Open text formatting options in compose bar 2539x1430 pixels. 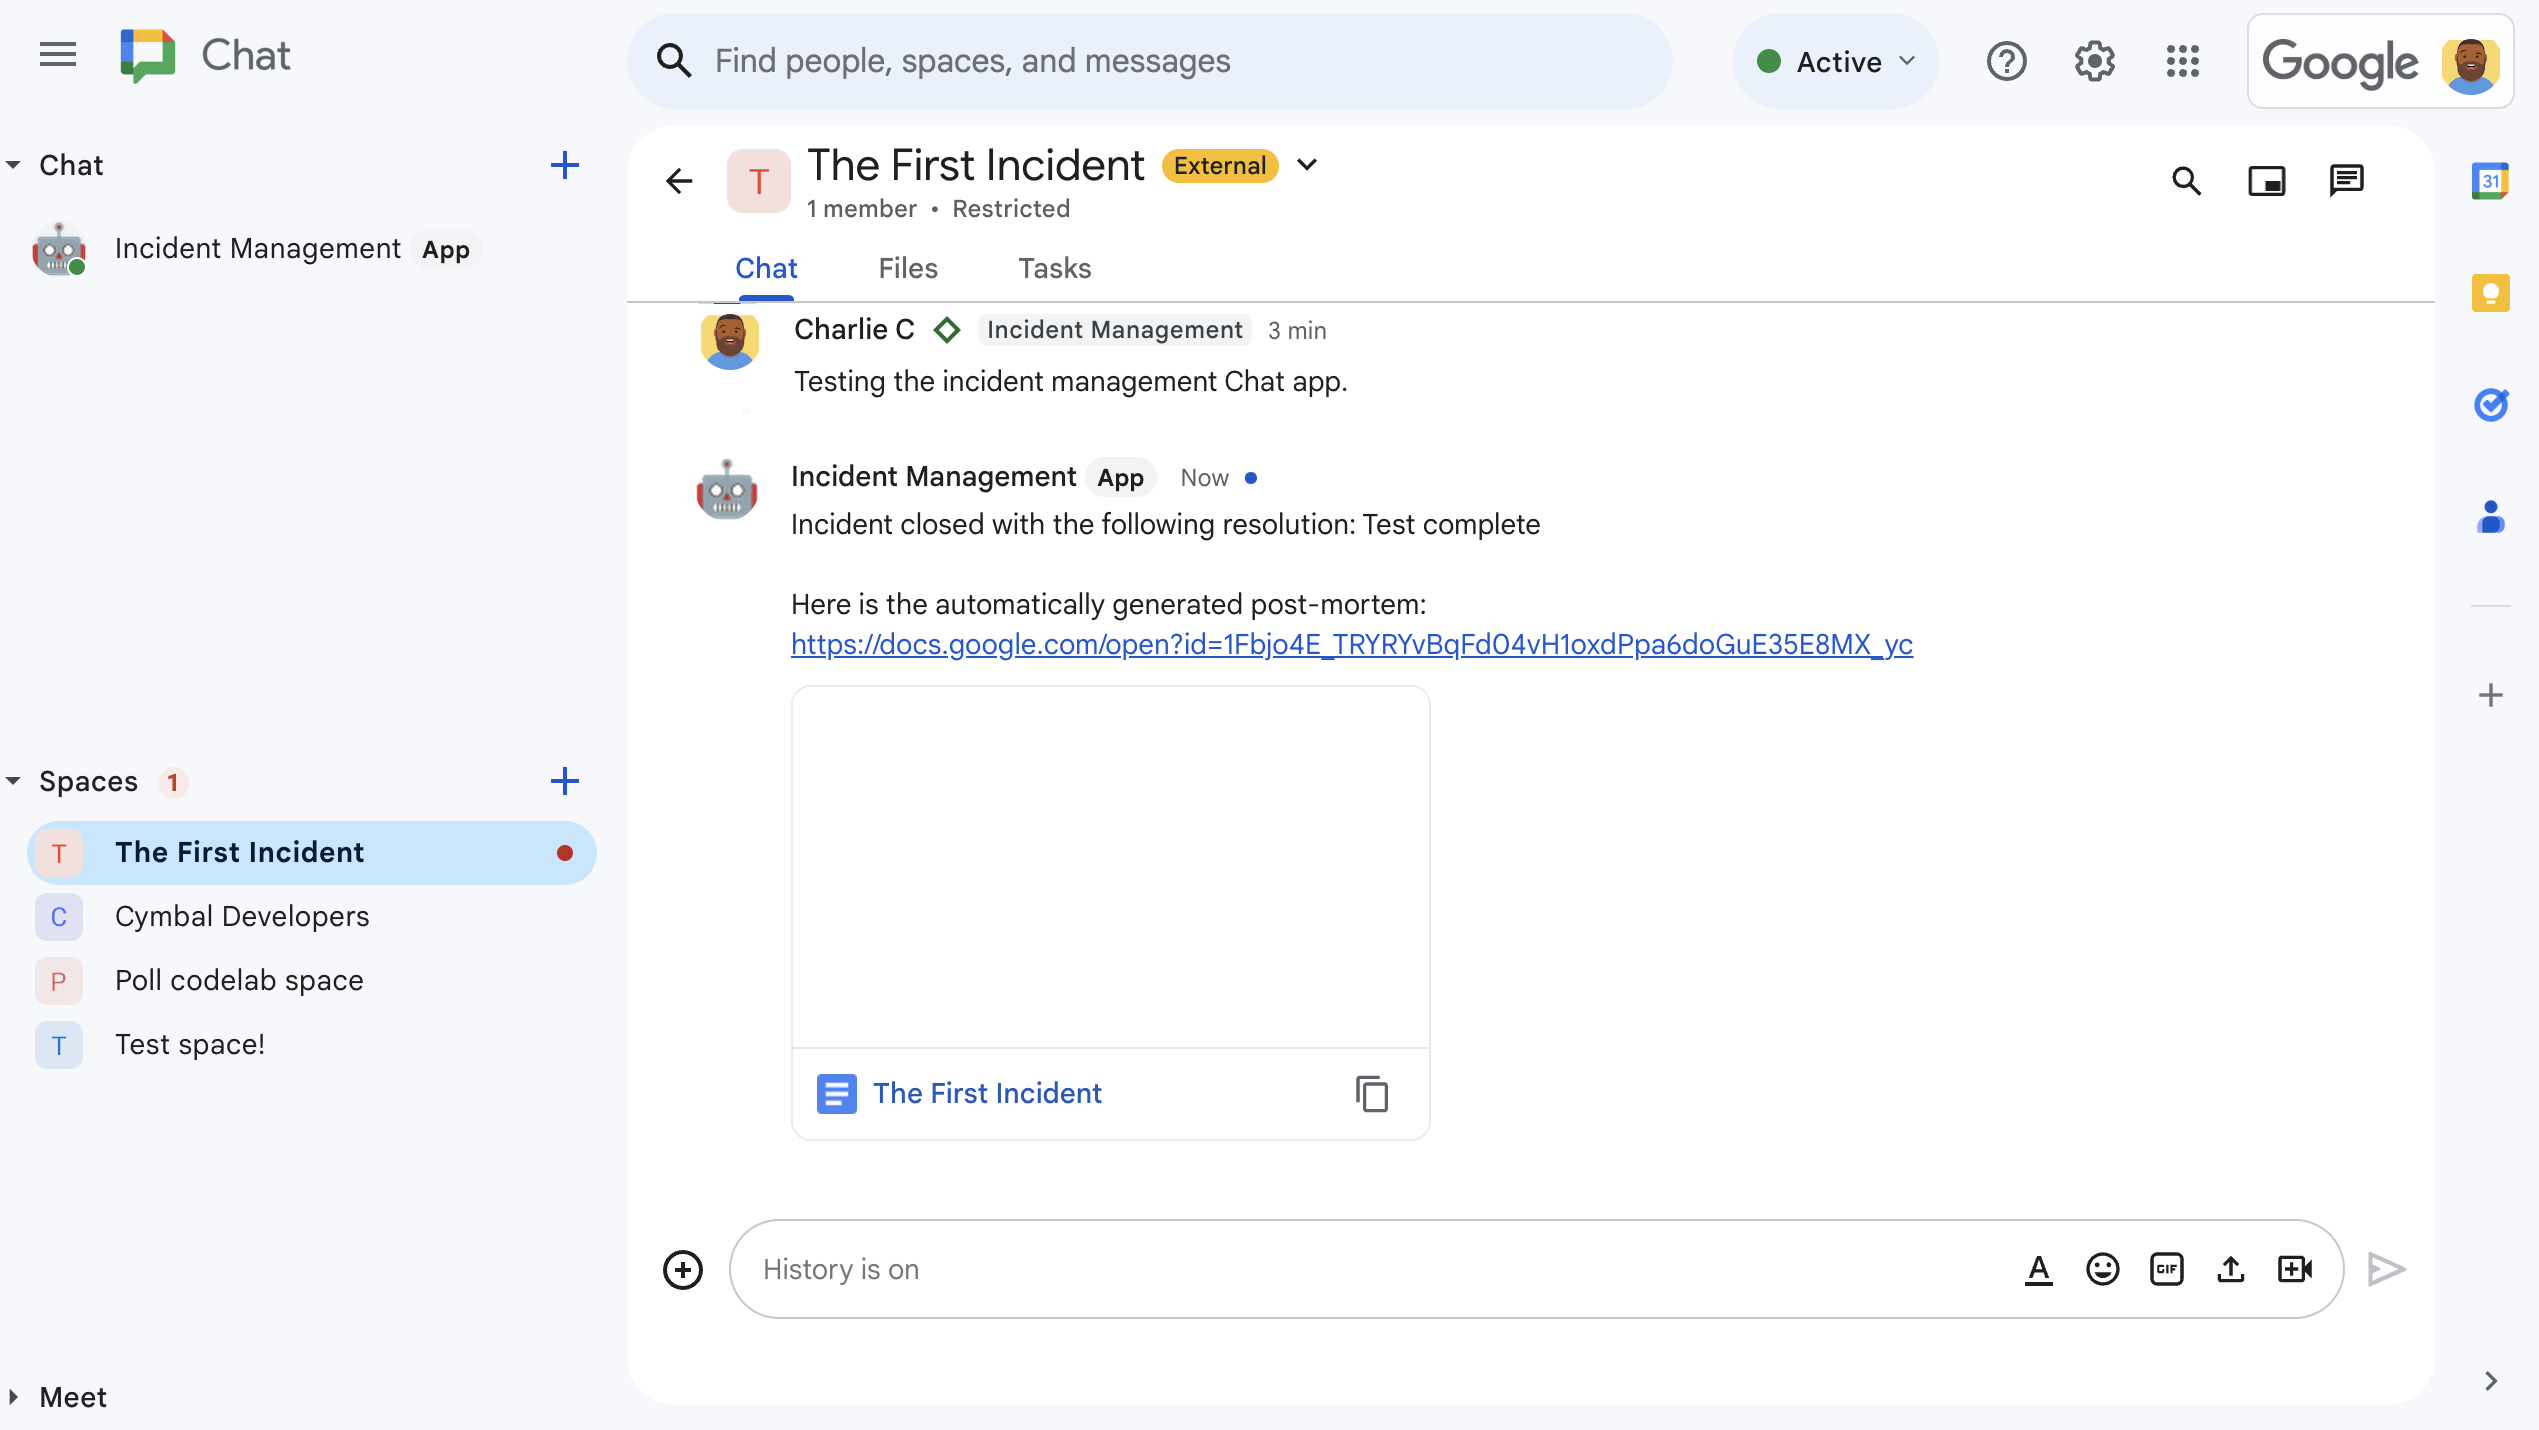[2039, 1269]
